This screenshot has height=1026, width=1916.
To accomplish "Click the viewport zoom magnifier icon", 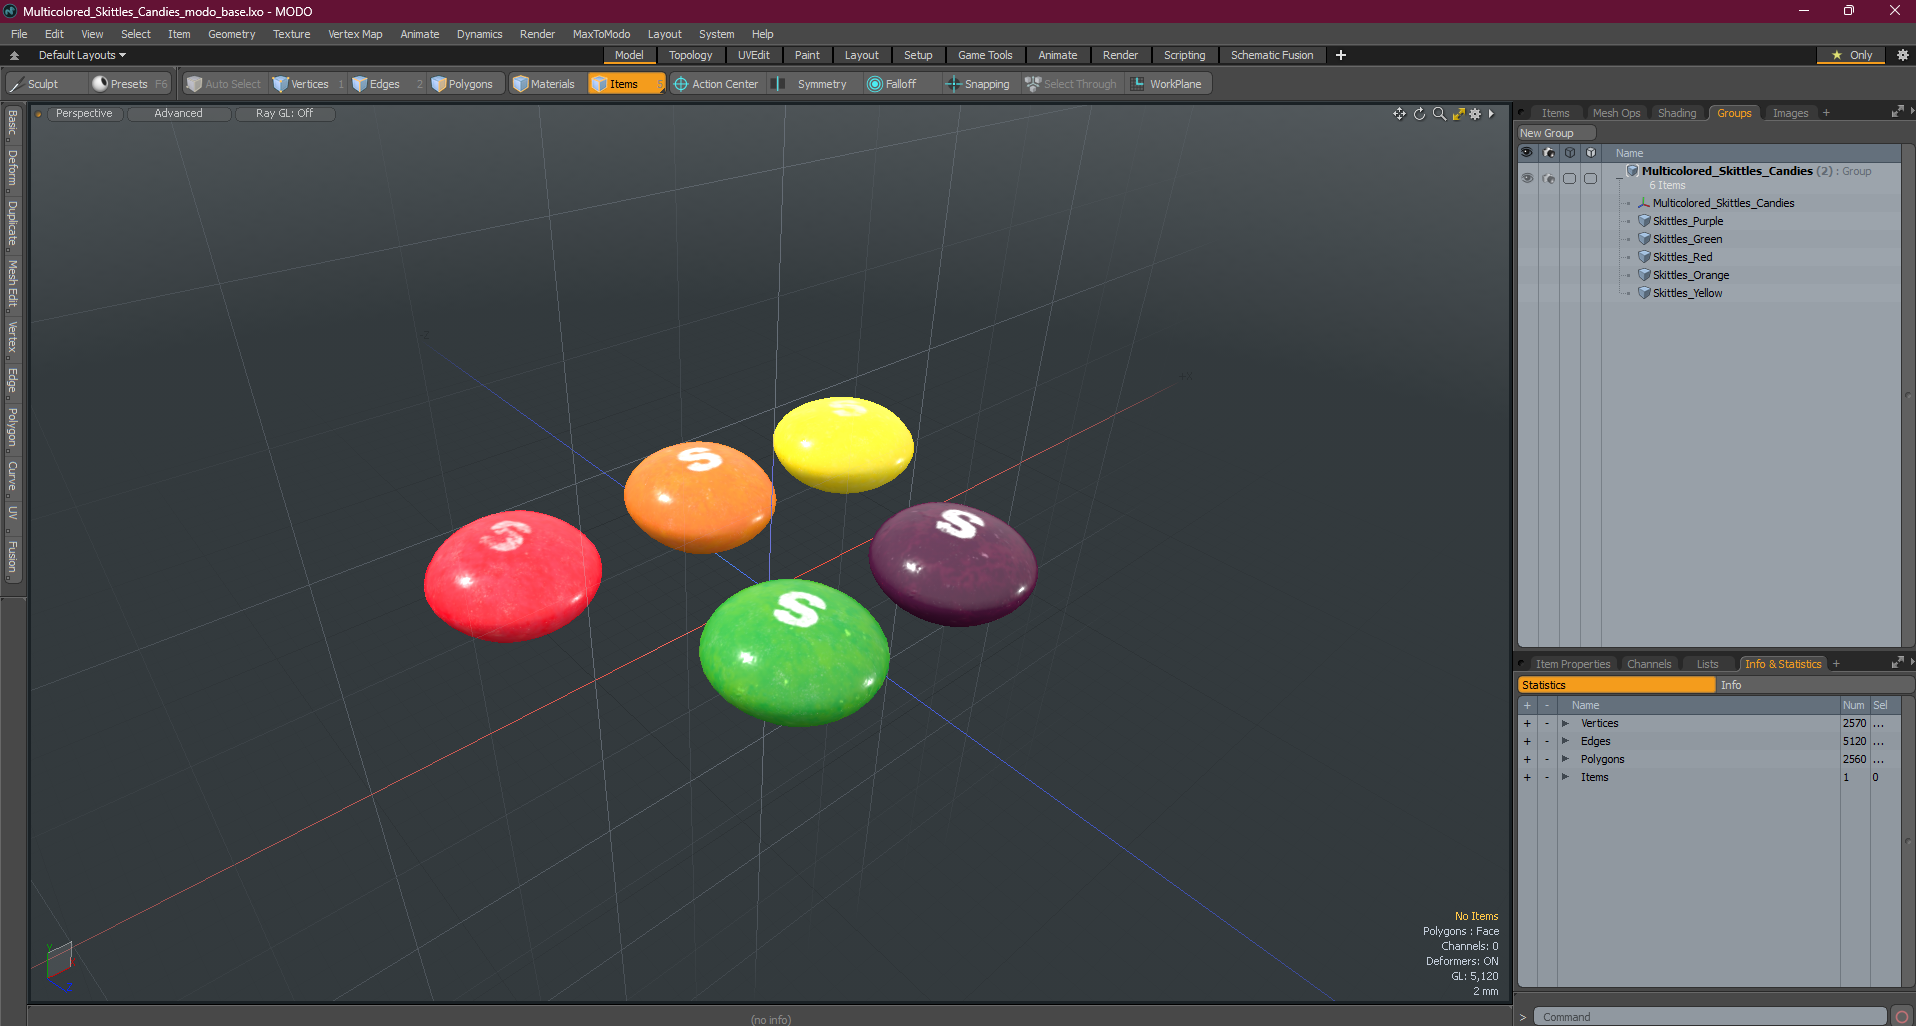I will click(x=1439, y=114).
